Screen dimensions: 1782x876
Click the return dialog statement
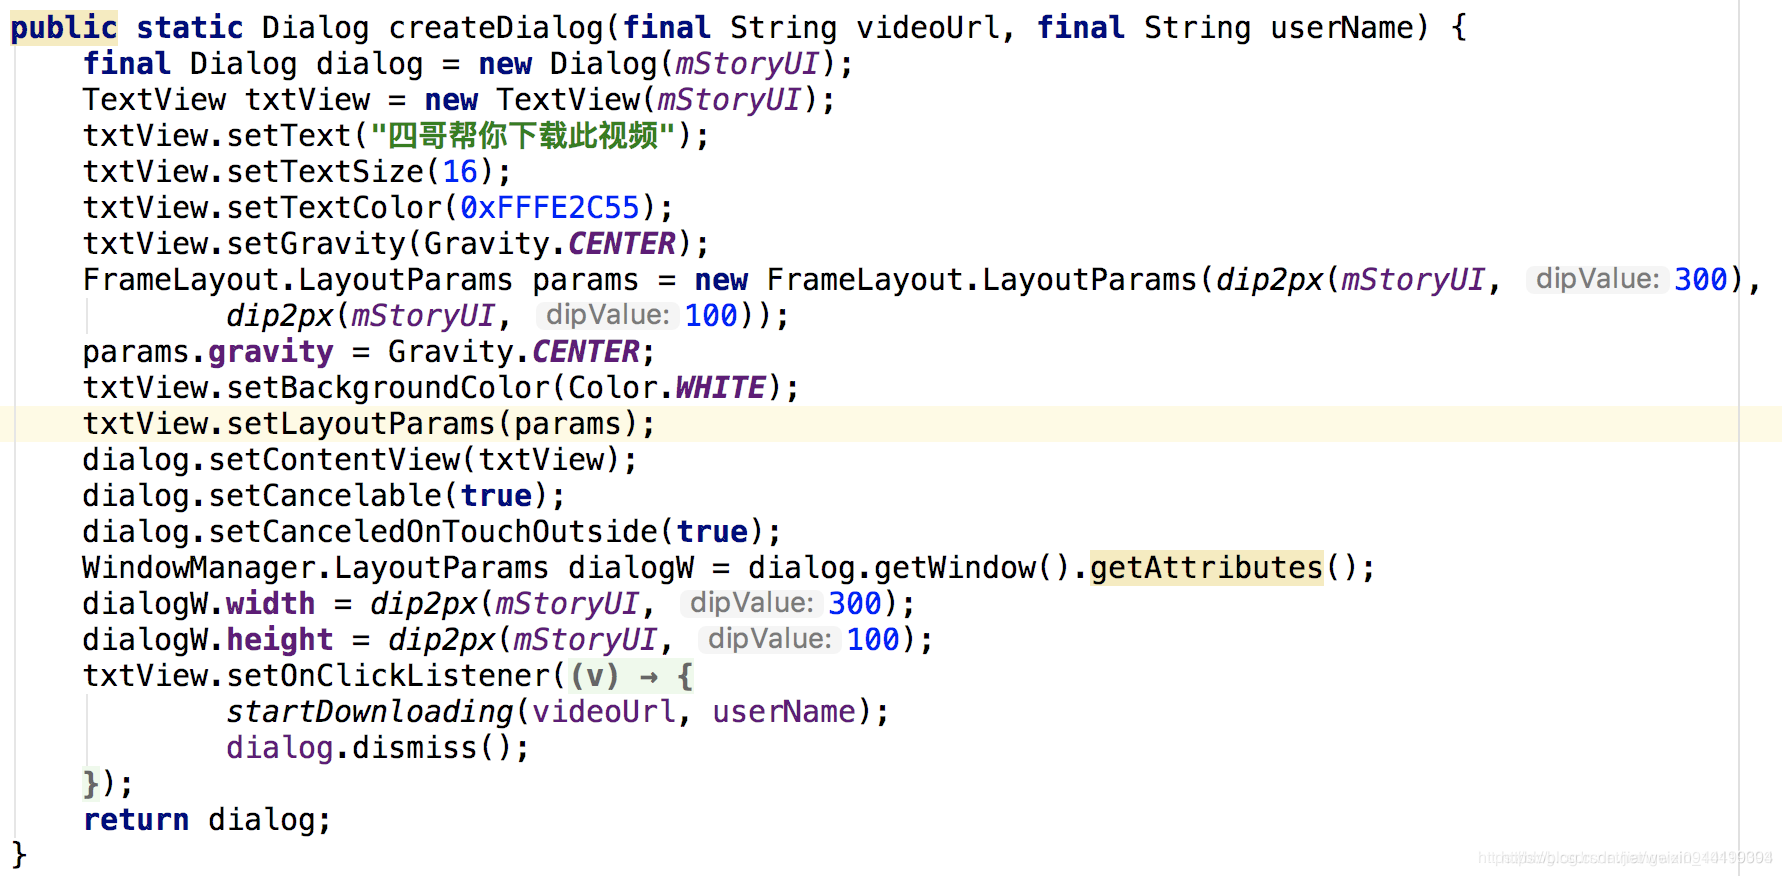click(206, 819)
